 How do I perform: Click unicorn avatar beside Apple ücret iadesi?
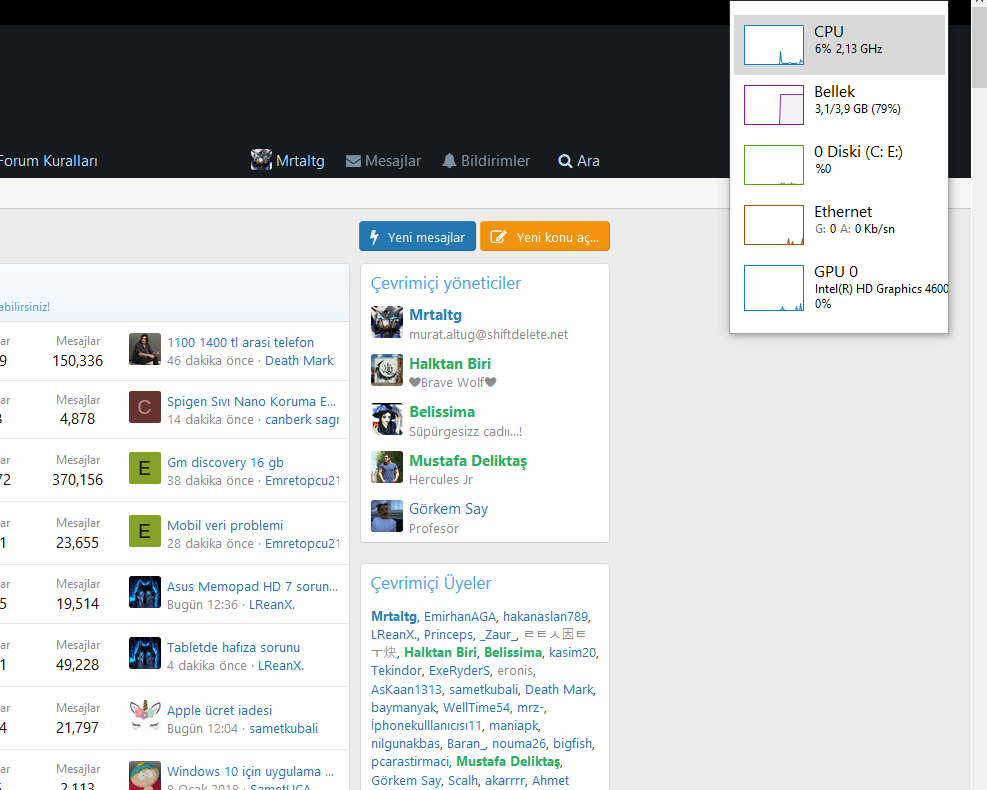click(145, 716)
